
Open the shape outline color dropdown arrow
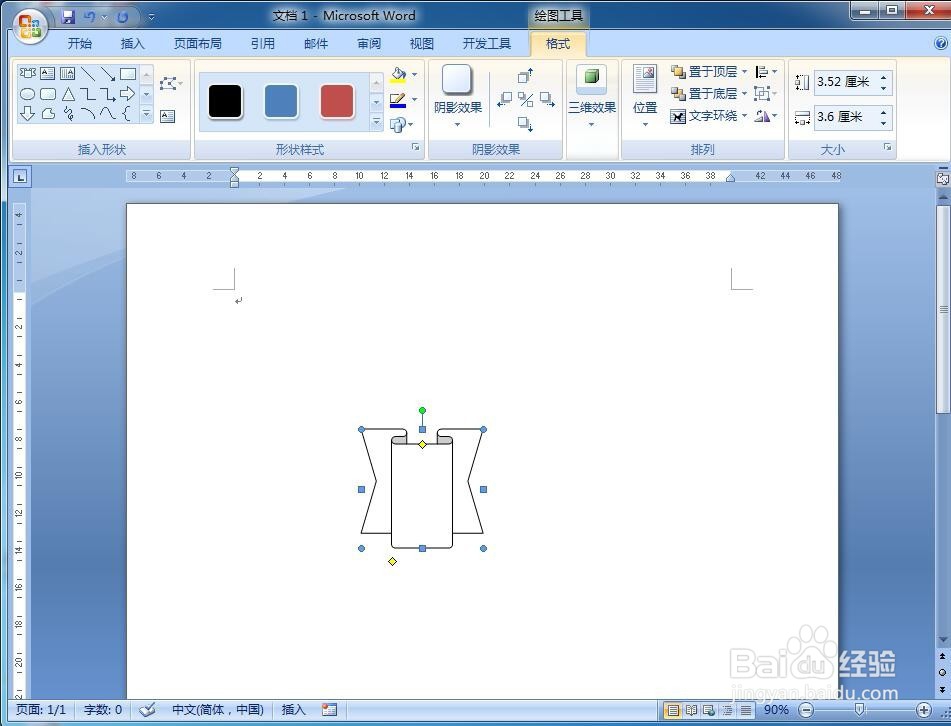(414, 99)
